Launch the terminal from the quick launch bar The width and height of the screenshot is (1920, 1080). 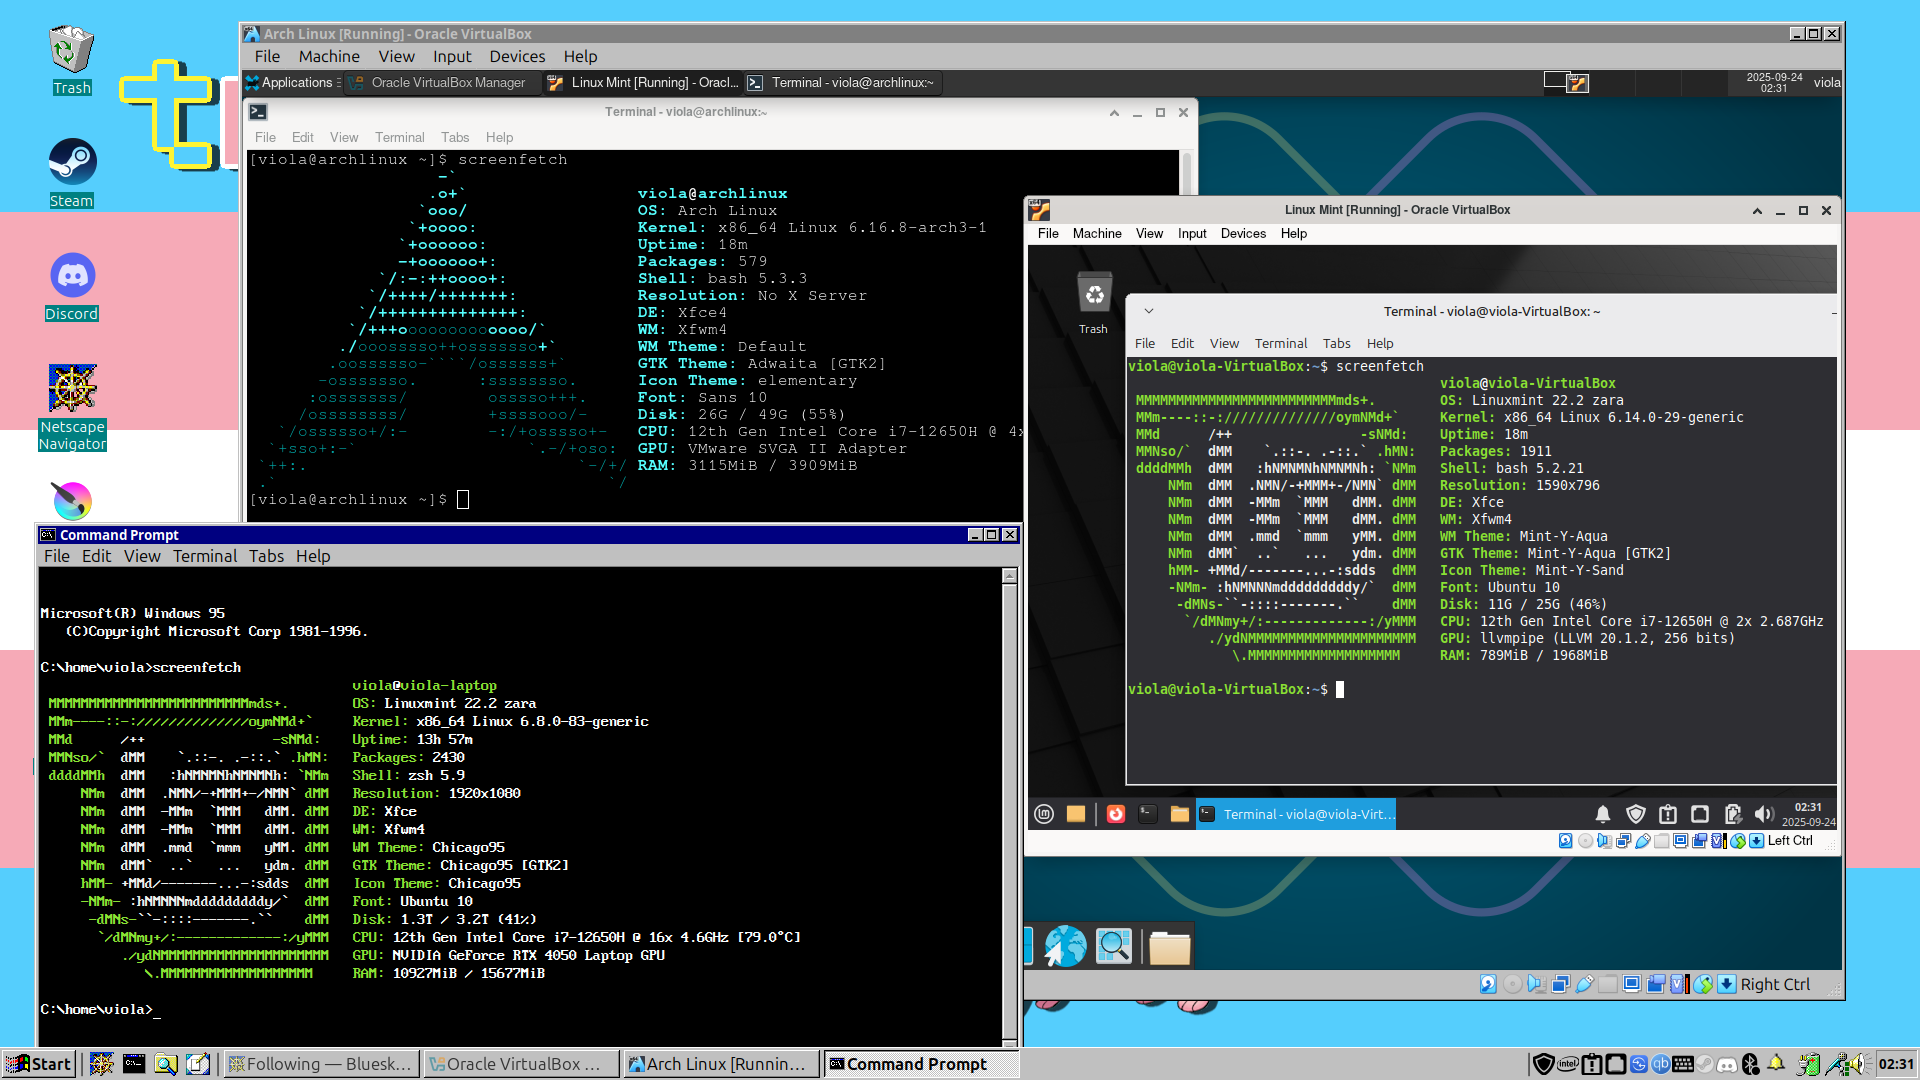click(134, 1064)
